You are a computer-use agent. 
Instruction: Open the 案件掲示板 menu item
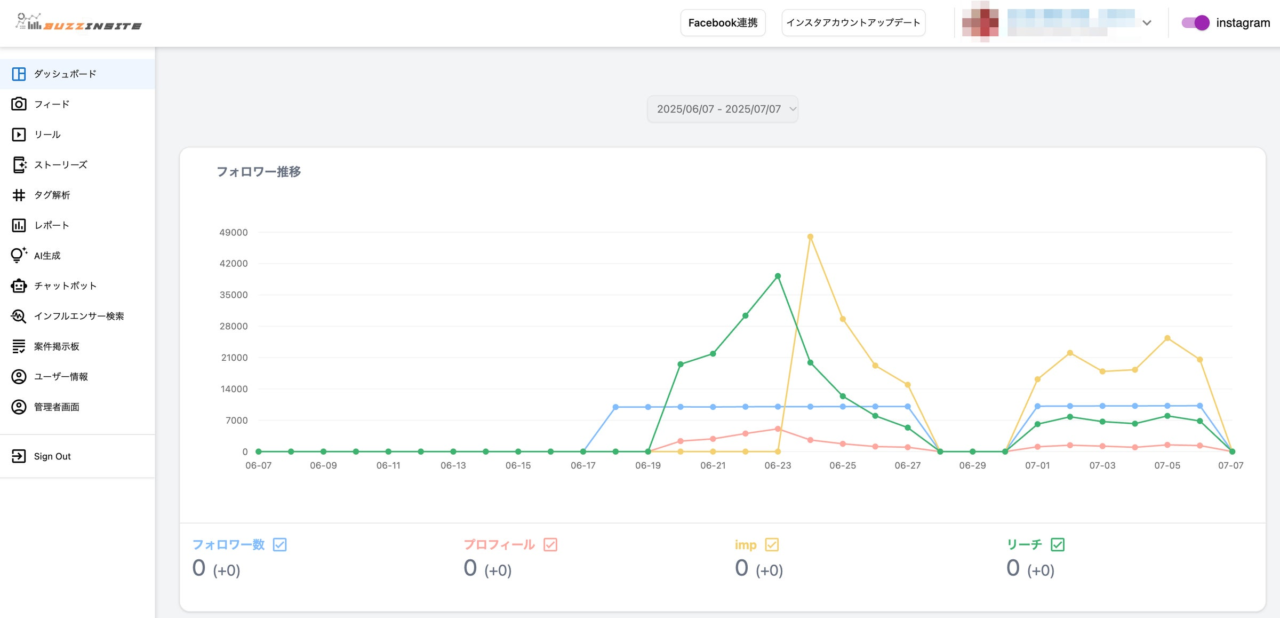pos(56,346)
